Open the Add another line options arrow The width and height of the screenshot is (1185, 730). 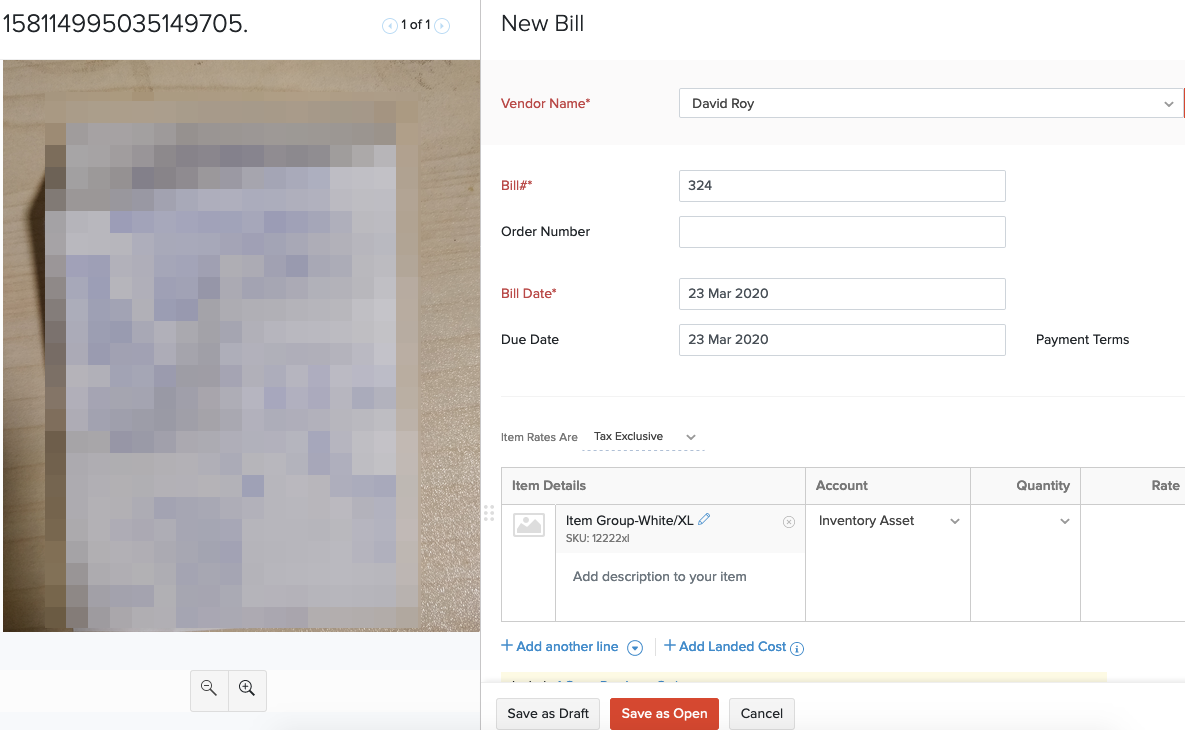635,648
